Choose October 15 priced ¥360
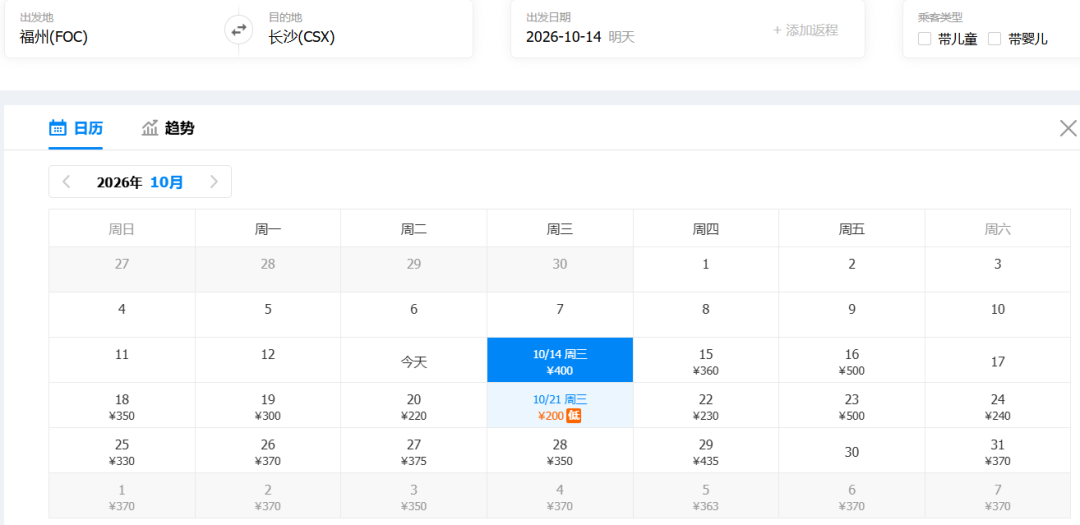The height and width of the screenshot is (525, 1080). click(x=706, y=360)
